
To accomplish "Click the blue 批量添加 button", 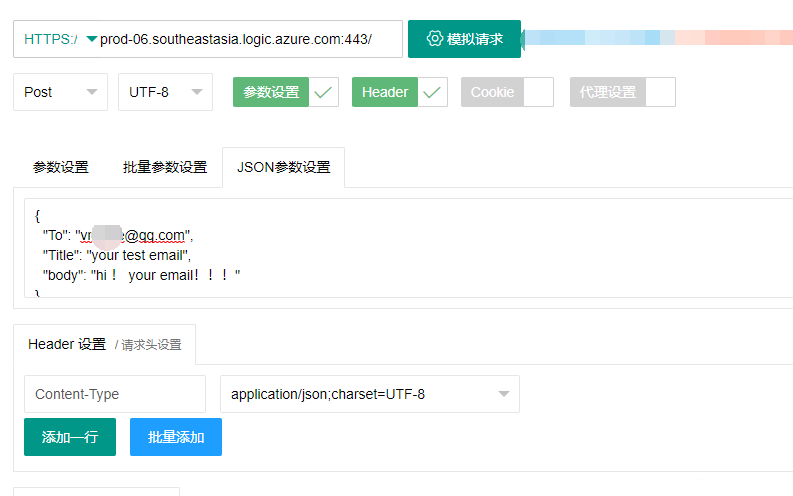I will [x=176, y=437].
